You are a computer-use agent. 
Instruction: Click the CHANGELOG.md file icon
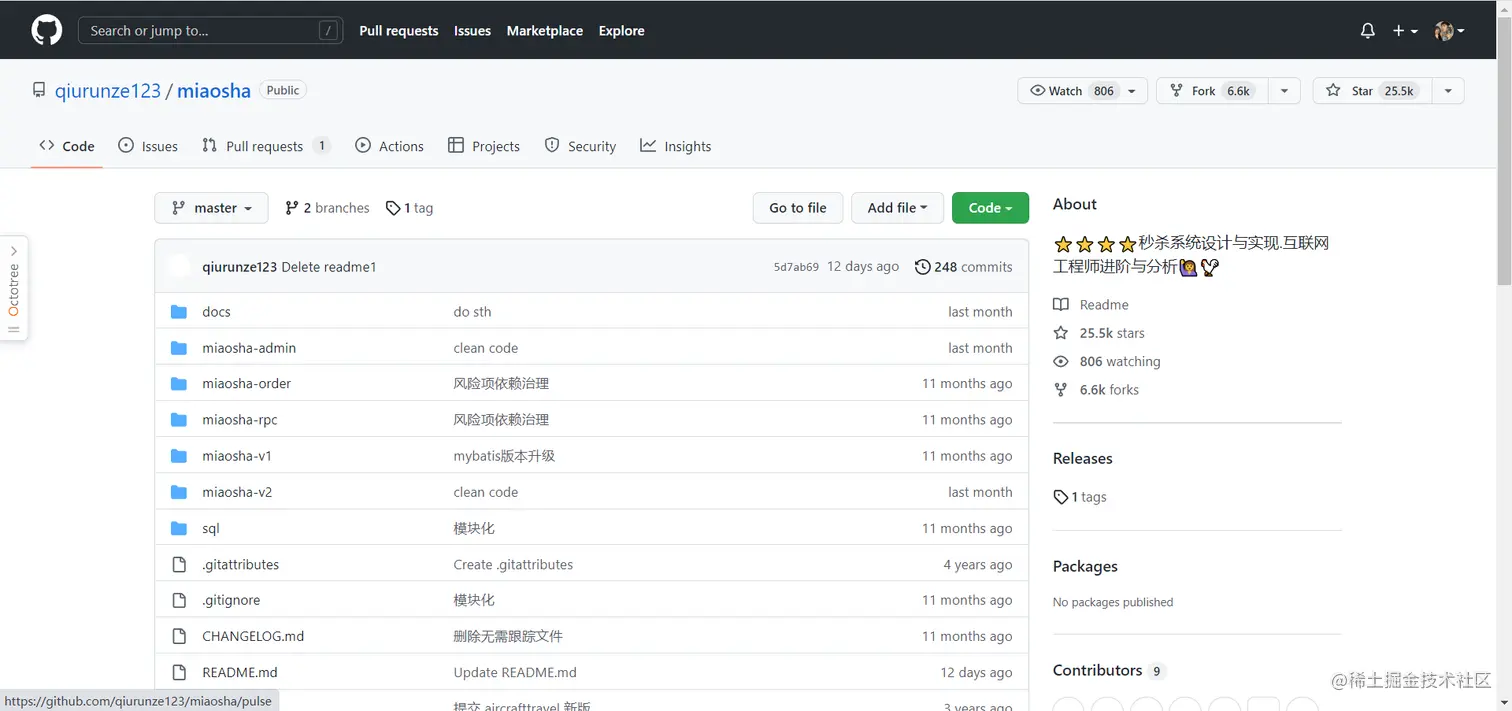[179, 636]
